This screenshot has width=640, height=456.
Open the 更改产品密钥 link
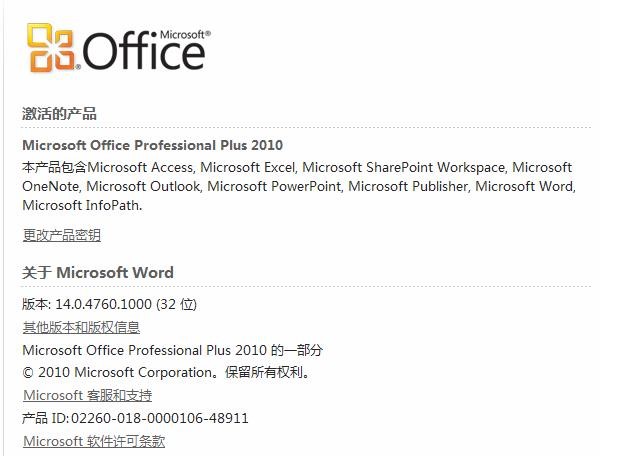pyautogui.click(x=62, y=235)
